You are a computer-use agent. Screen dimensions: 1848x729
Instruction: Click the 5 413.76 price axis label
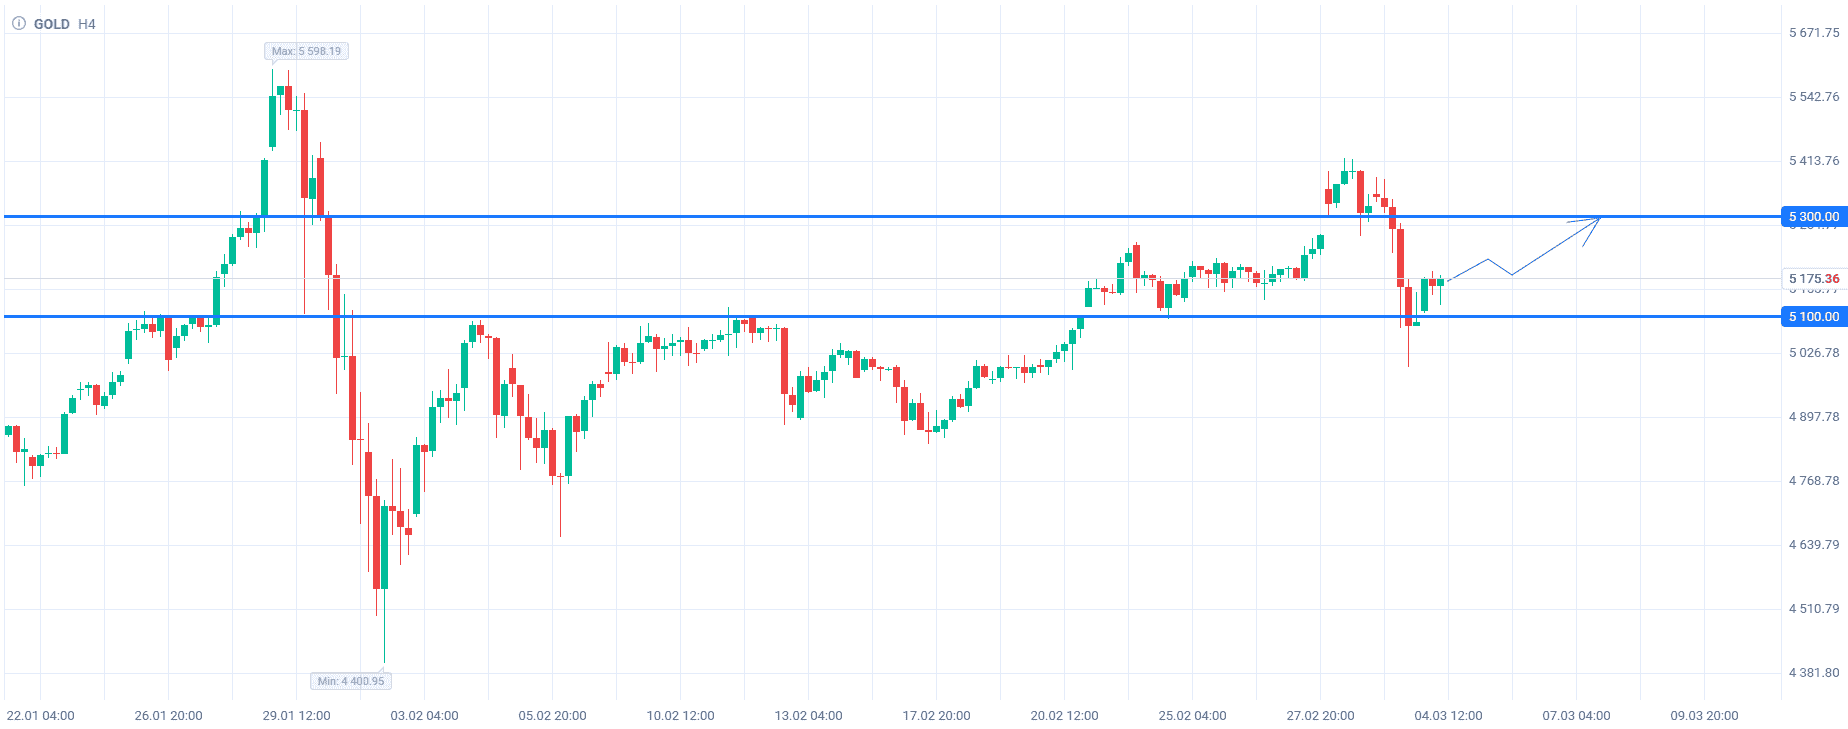[1814, 161]
